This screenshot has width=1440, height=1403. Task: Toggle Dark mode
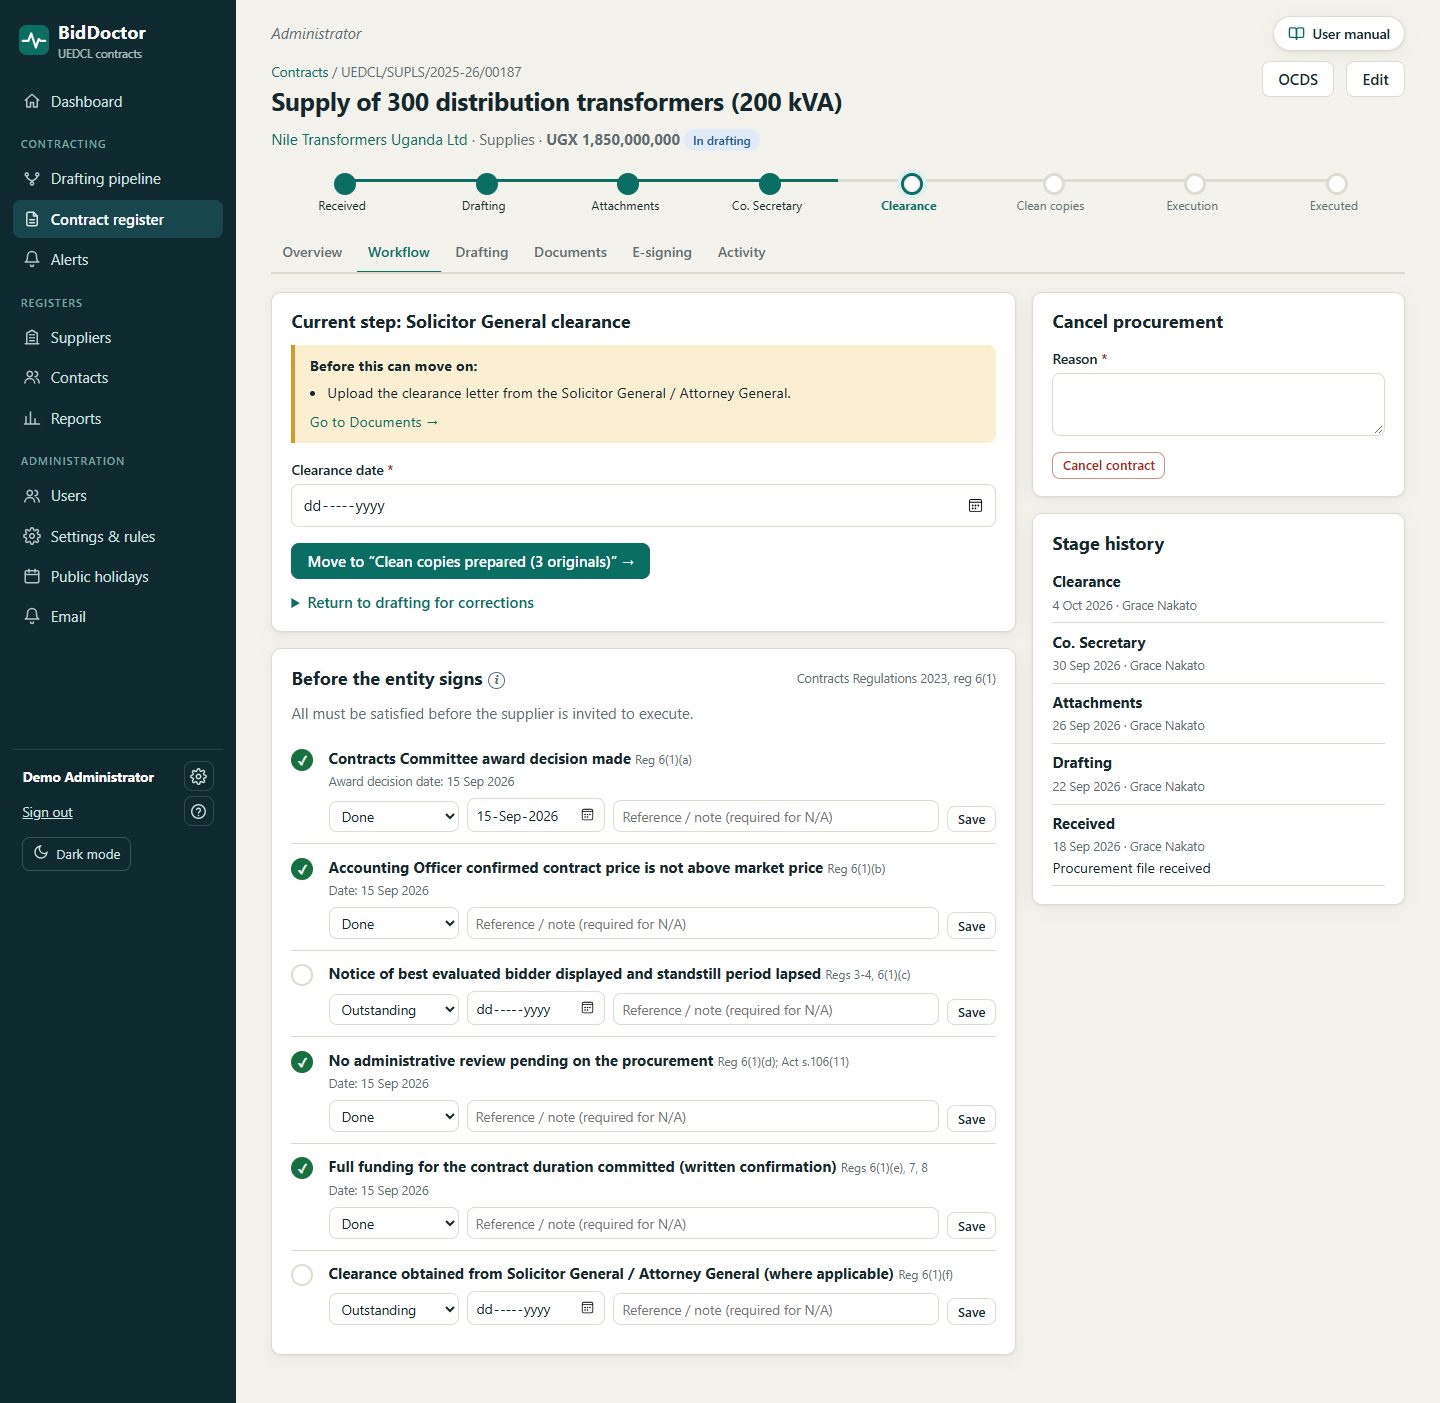pyautogui.click(x=76, y=854)
